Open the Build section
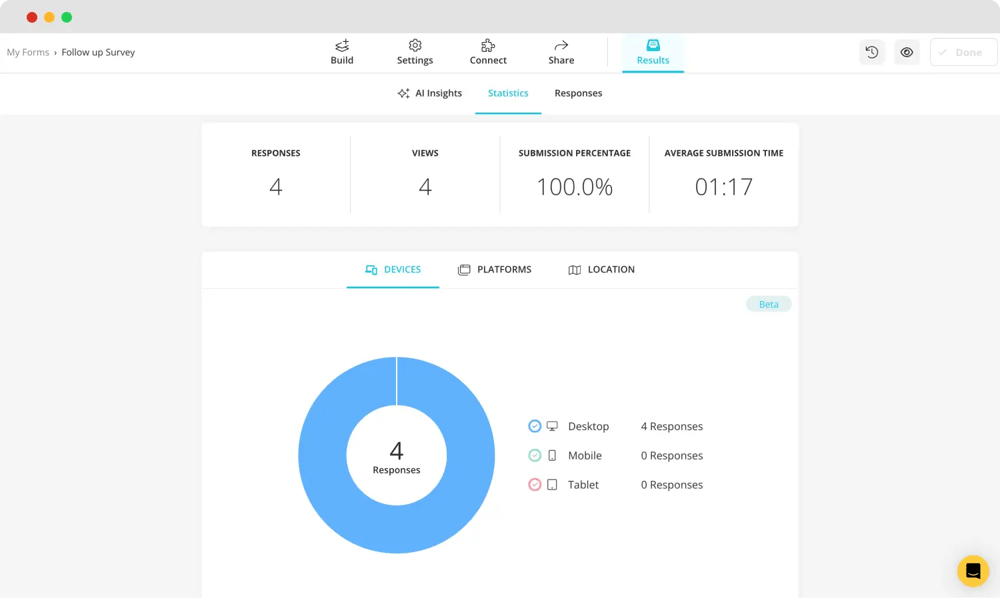The image size is (1000, 598). click(x=342, y=52)
